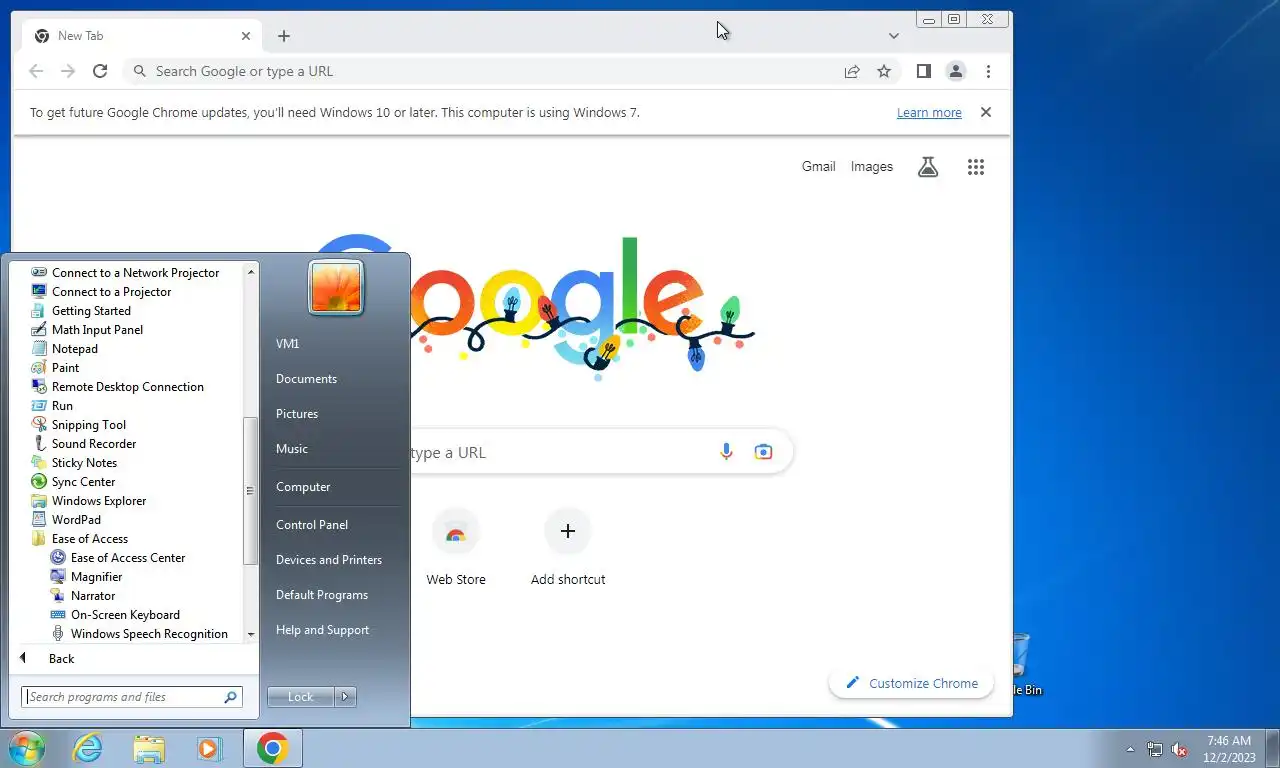Open Documents from Start menu
1280x768 pixels.
click(306, 379)
